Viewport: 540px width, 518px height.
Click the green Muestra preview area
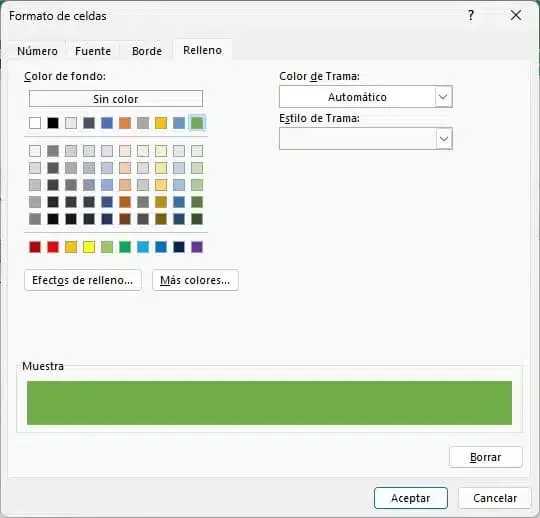click(269, 403)
